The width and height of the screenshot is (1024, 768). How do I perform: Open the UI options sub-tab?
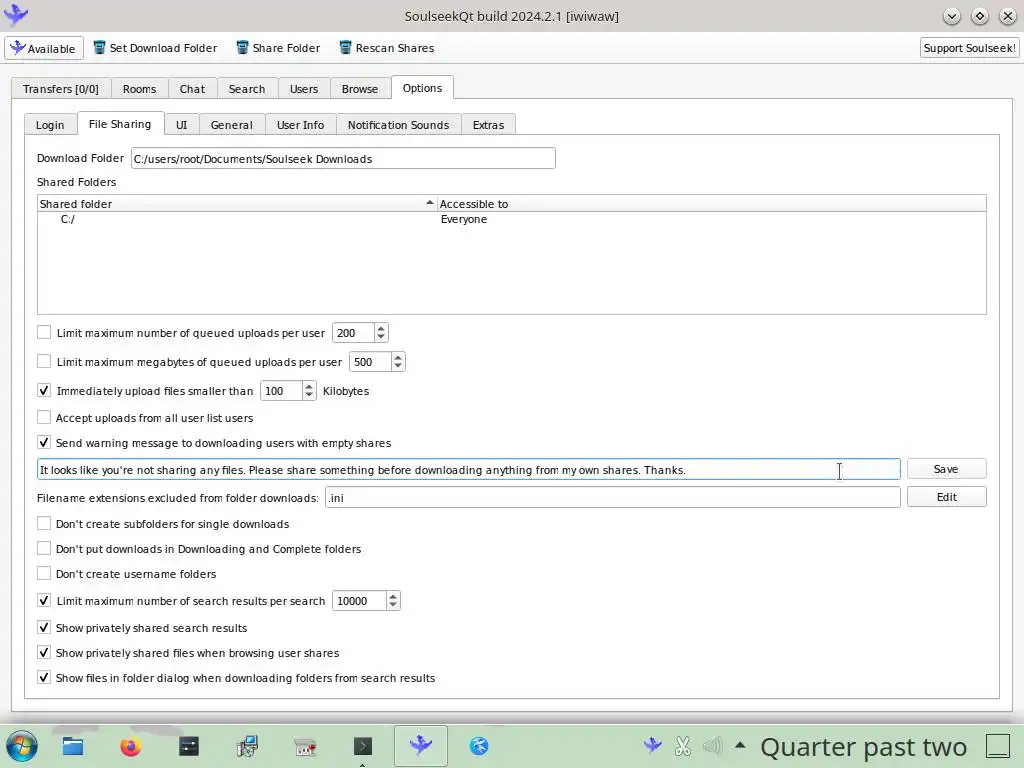(182, 125)
